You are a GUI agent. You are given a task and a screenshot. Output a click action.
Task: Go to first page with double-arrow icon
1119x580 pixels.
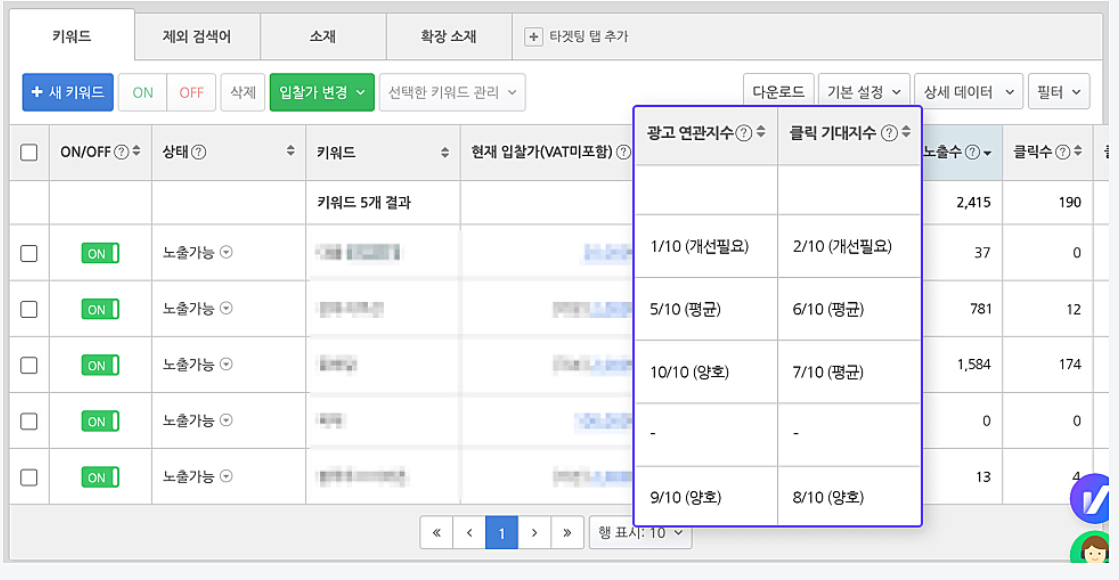[x=436, y=533]
